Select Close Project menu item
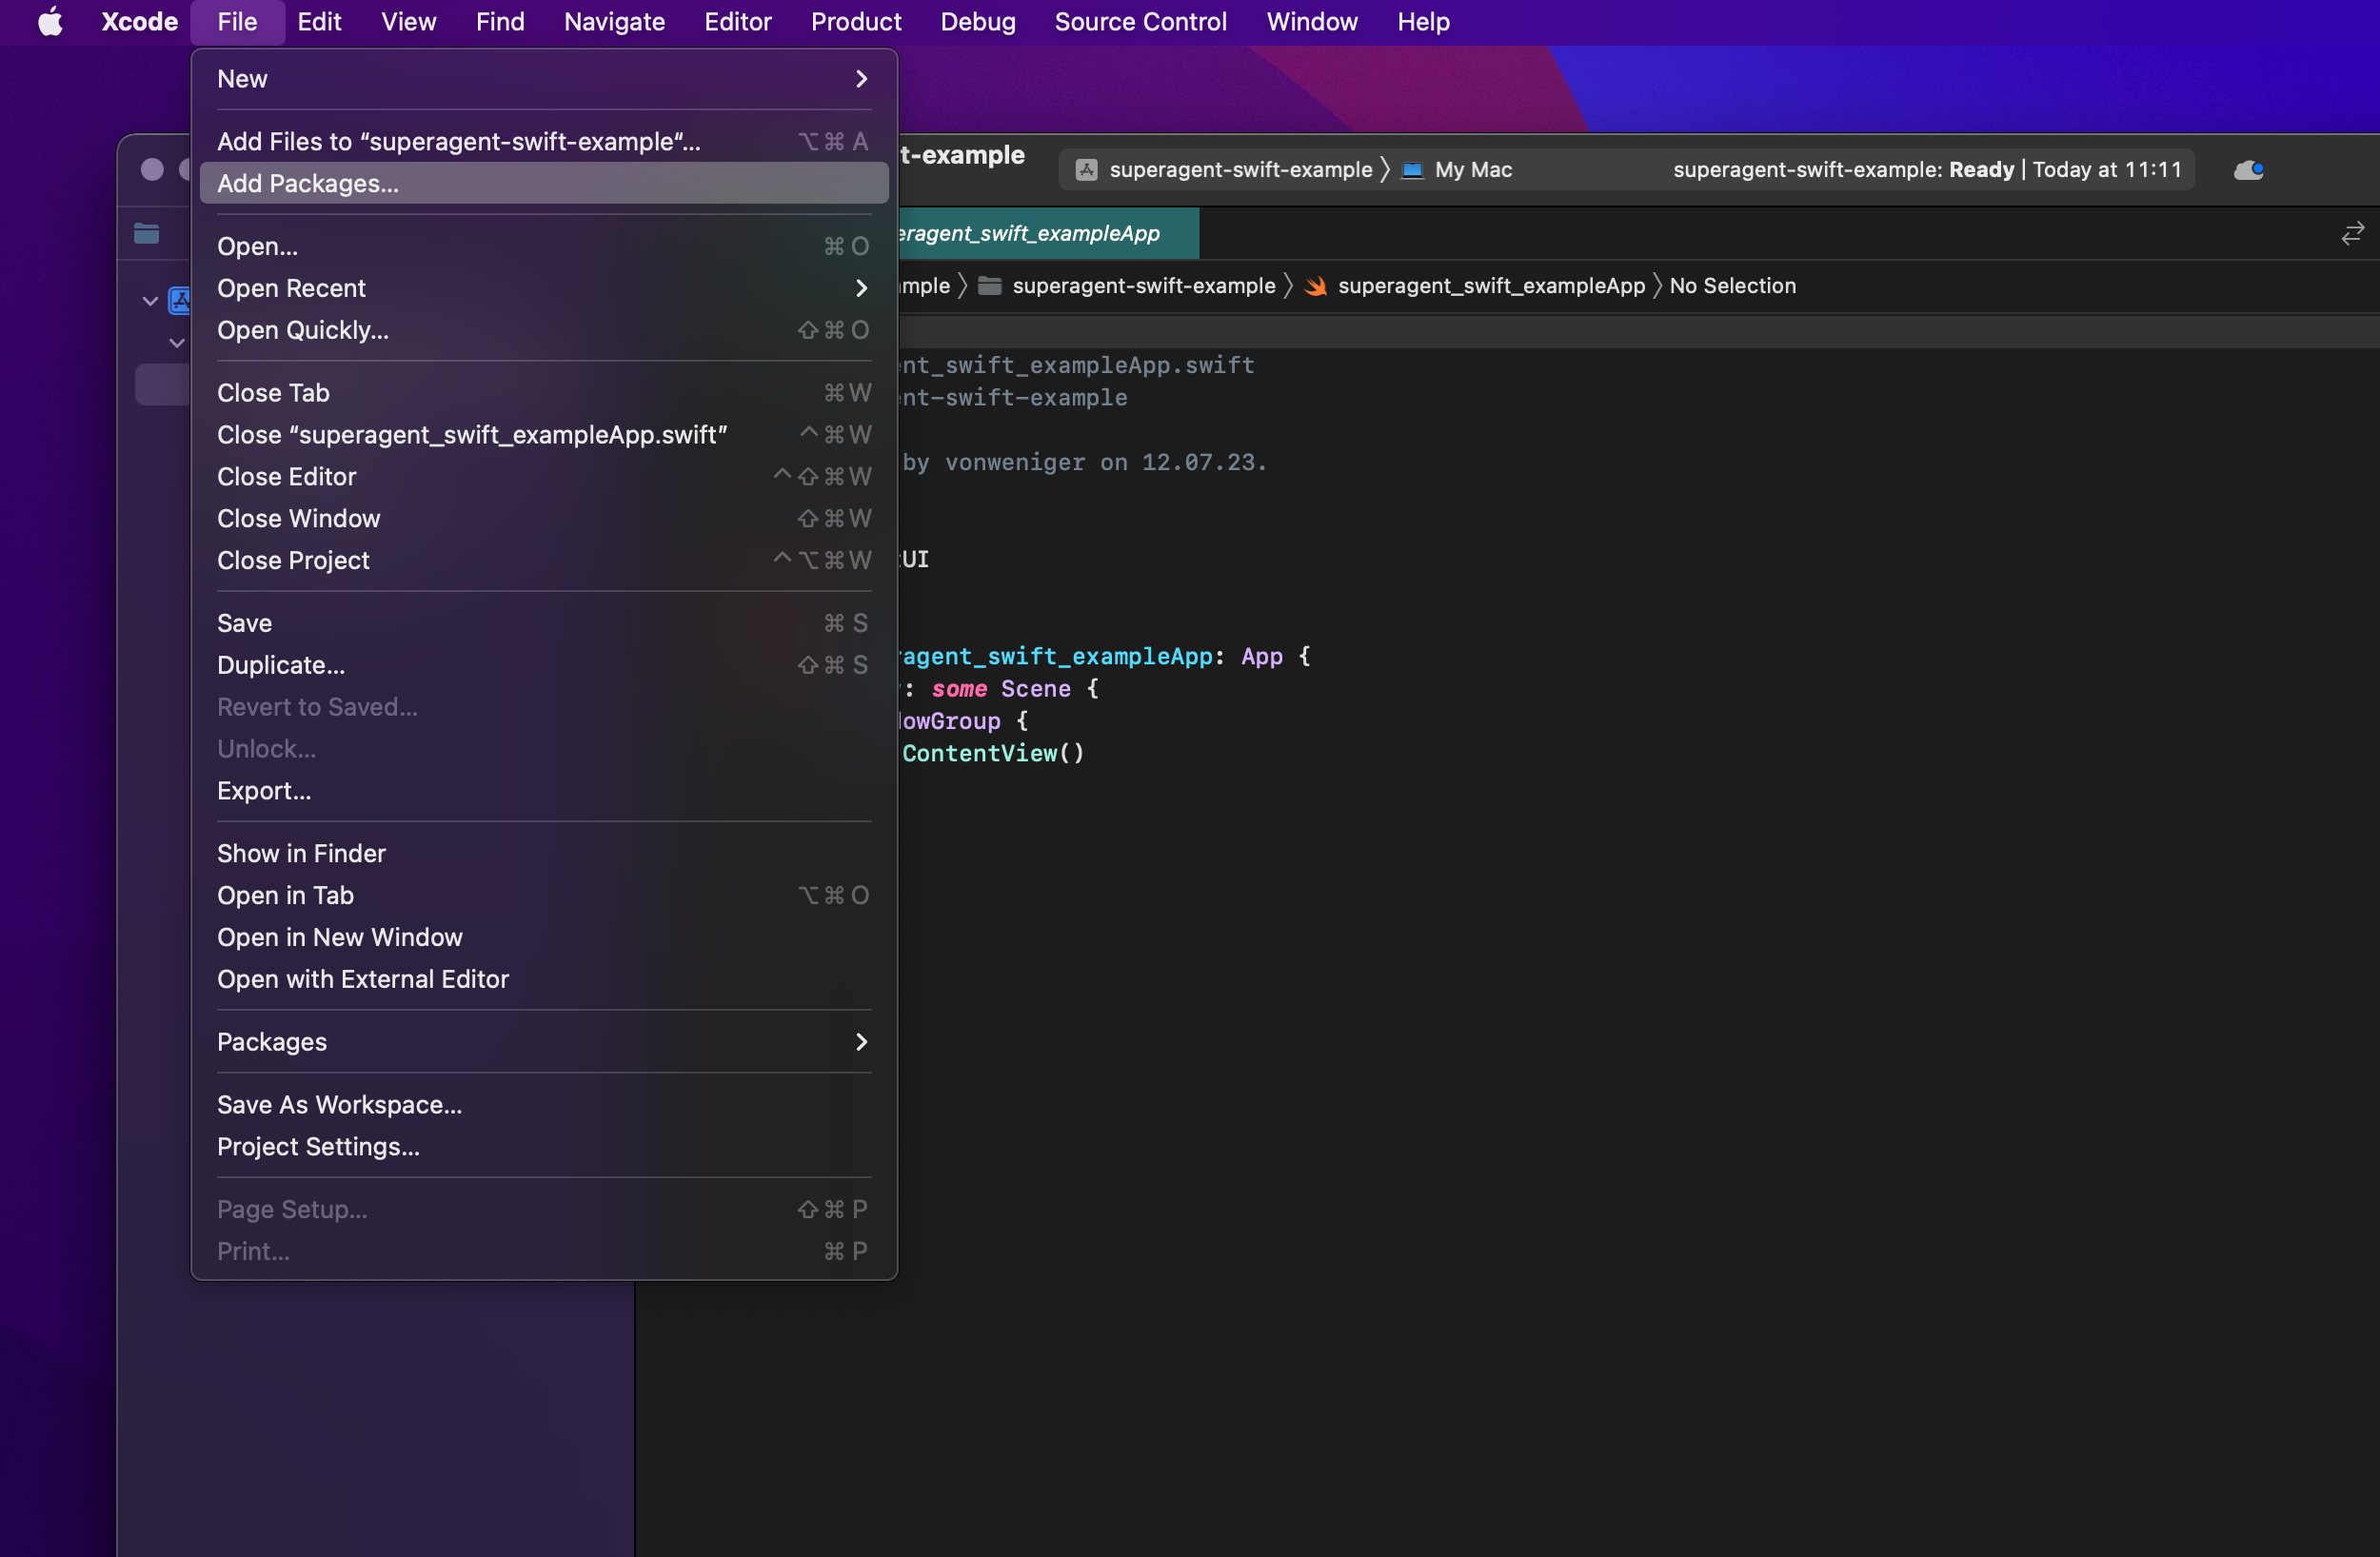2380x1557 pixels. (x=544, y=562)
